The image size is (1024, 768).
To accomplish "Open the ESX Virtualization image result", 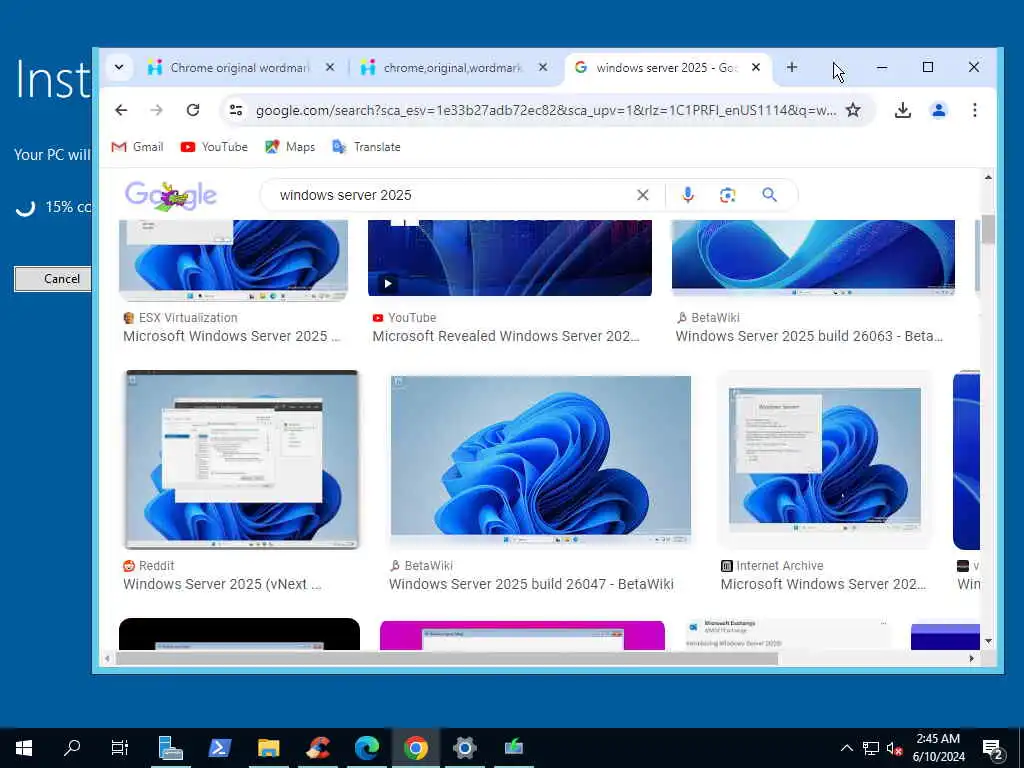I will coord(233,260).
